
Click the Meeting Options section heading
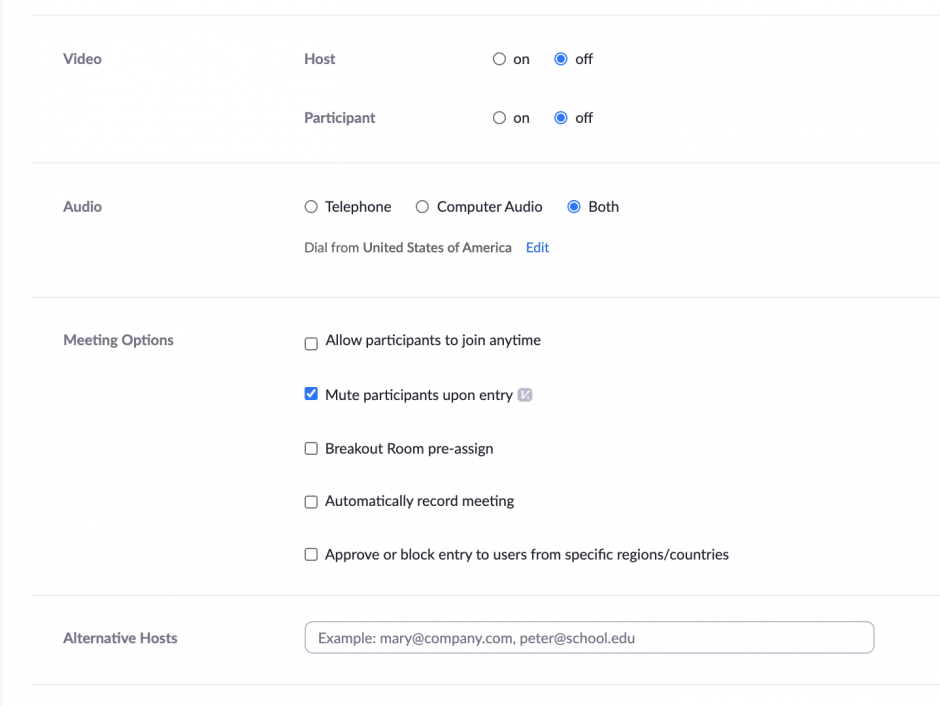pos(118,340)
